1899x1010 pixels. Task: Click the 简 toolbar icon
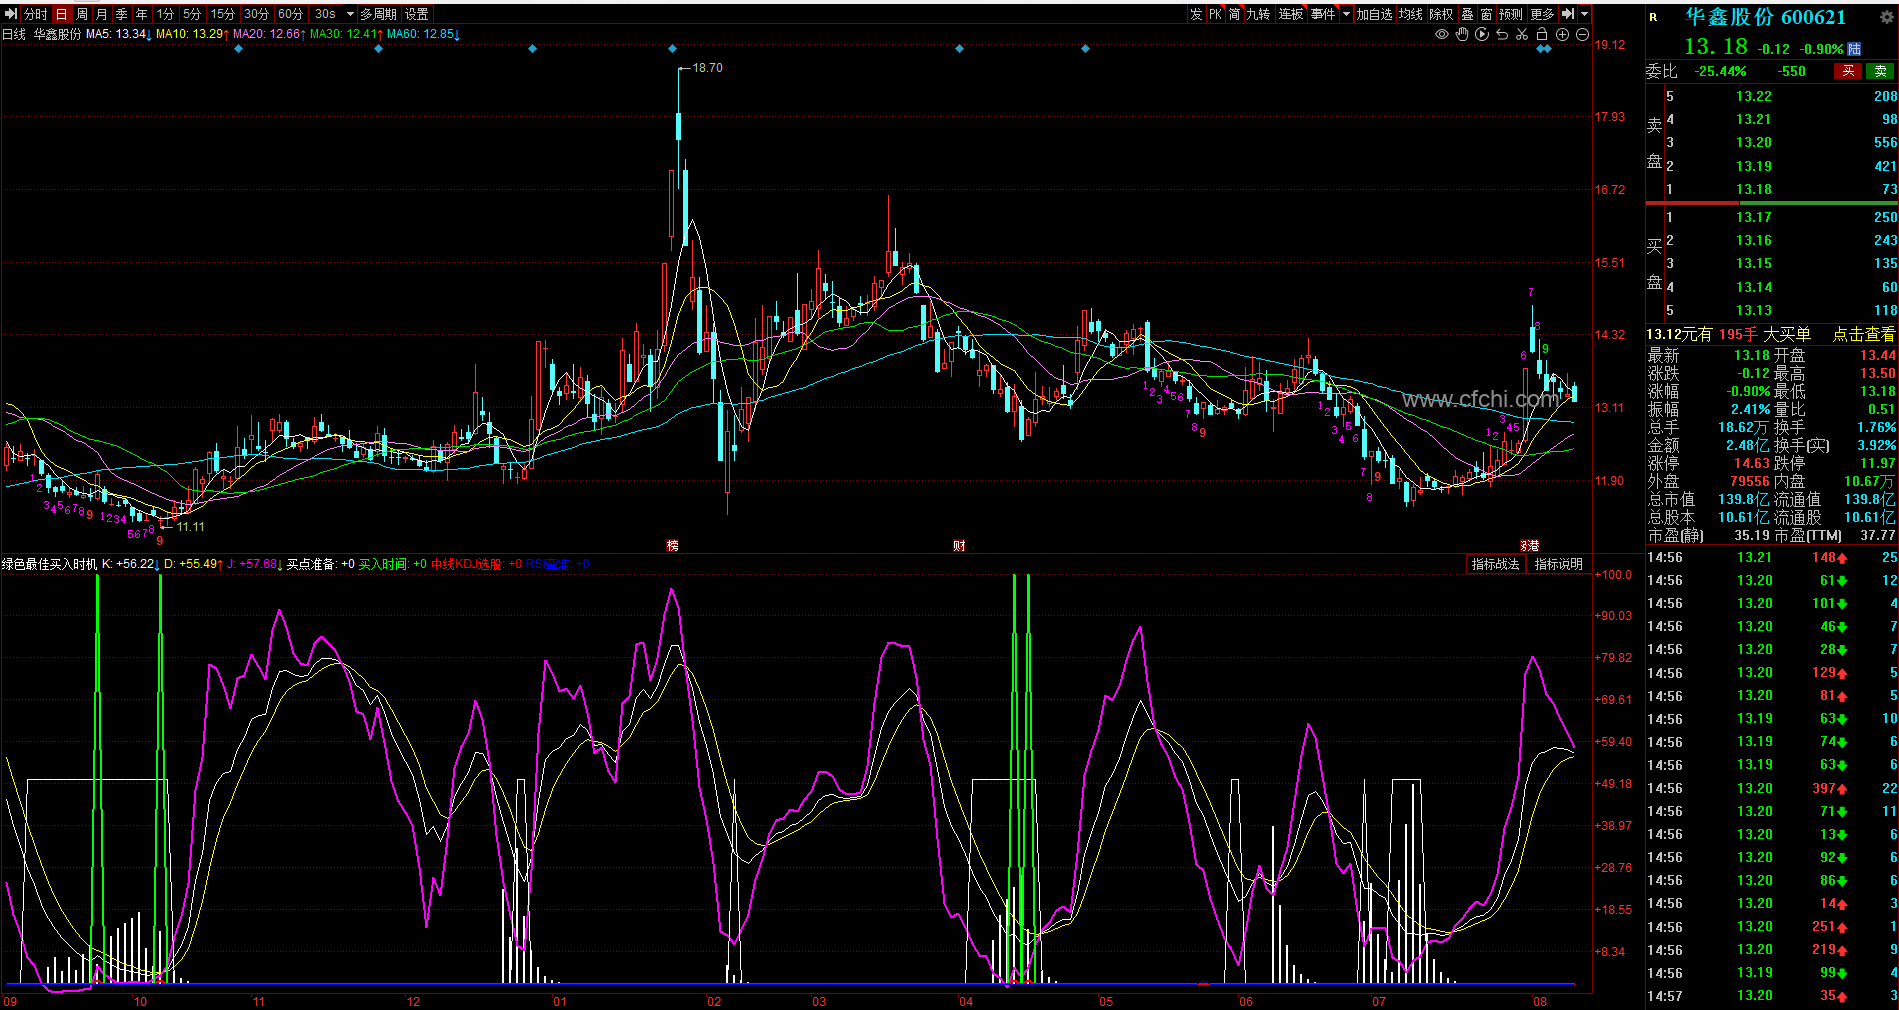pos(1235,14)
